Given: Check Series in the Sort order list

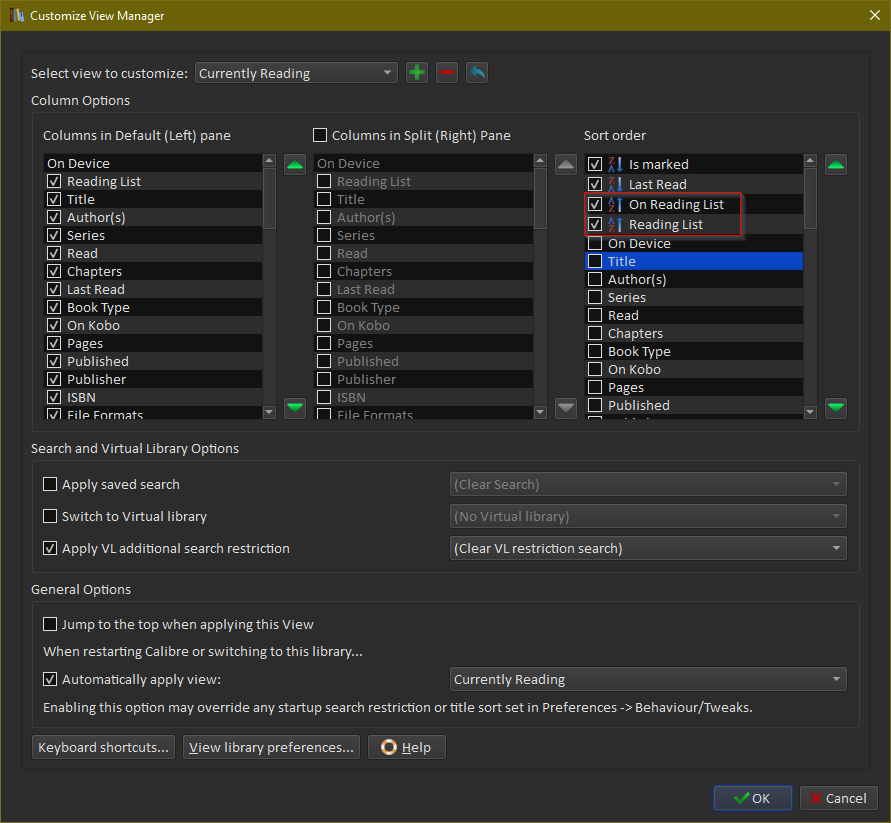Looking at the screenshot, I should tap(594, 297).
